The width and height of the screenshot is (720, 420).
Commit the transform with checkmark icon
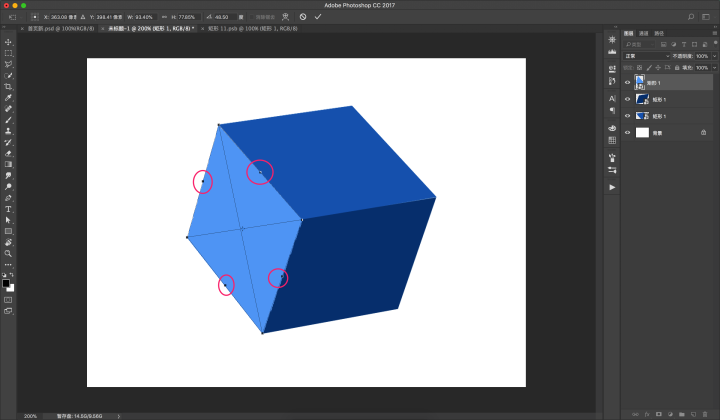(318, 17)
